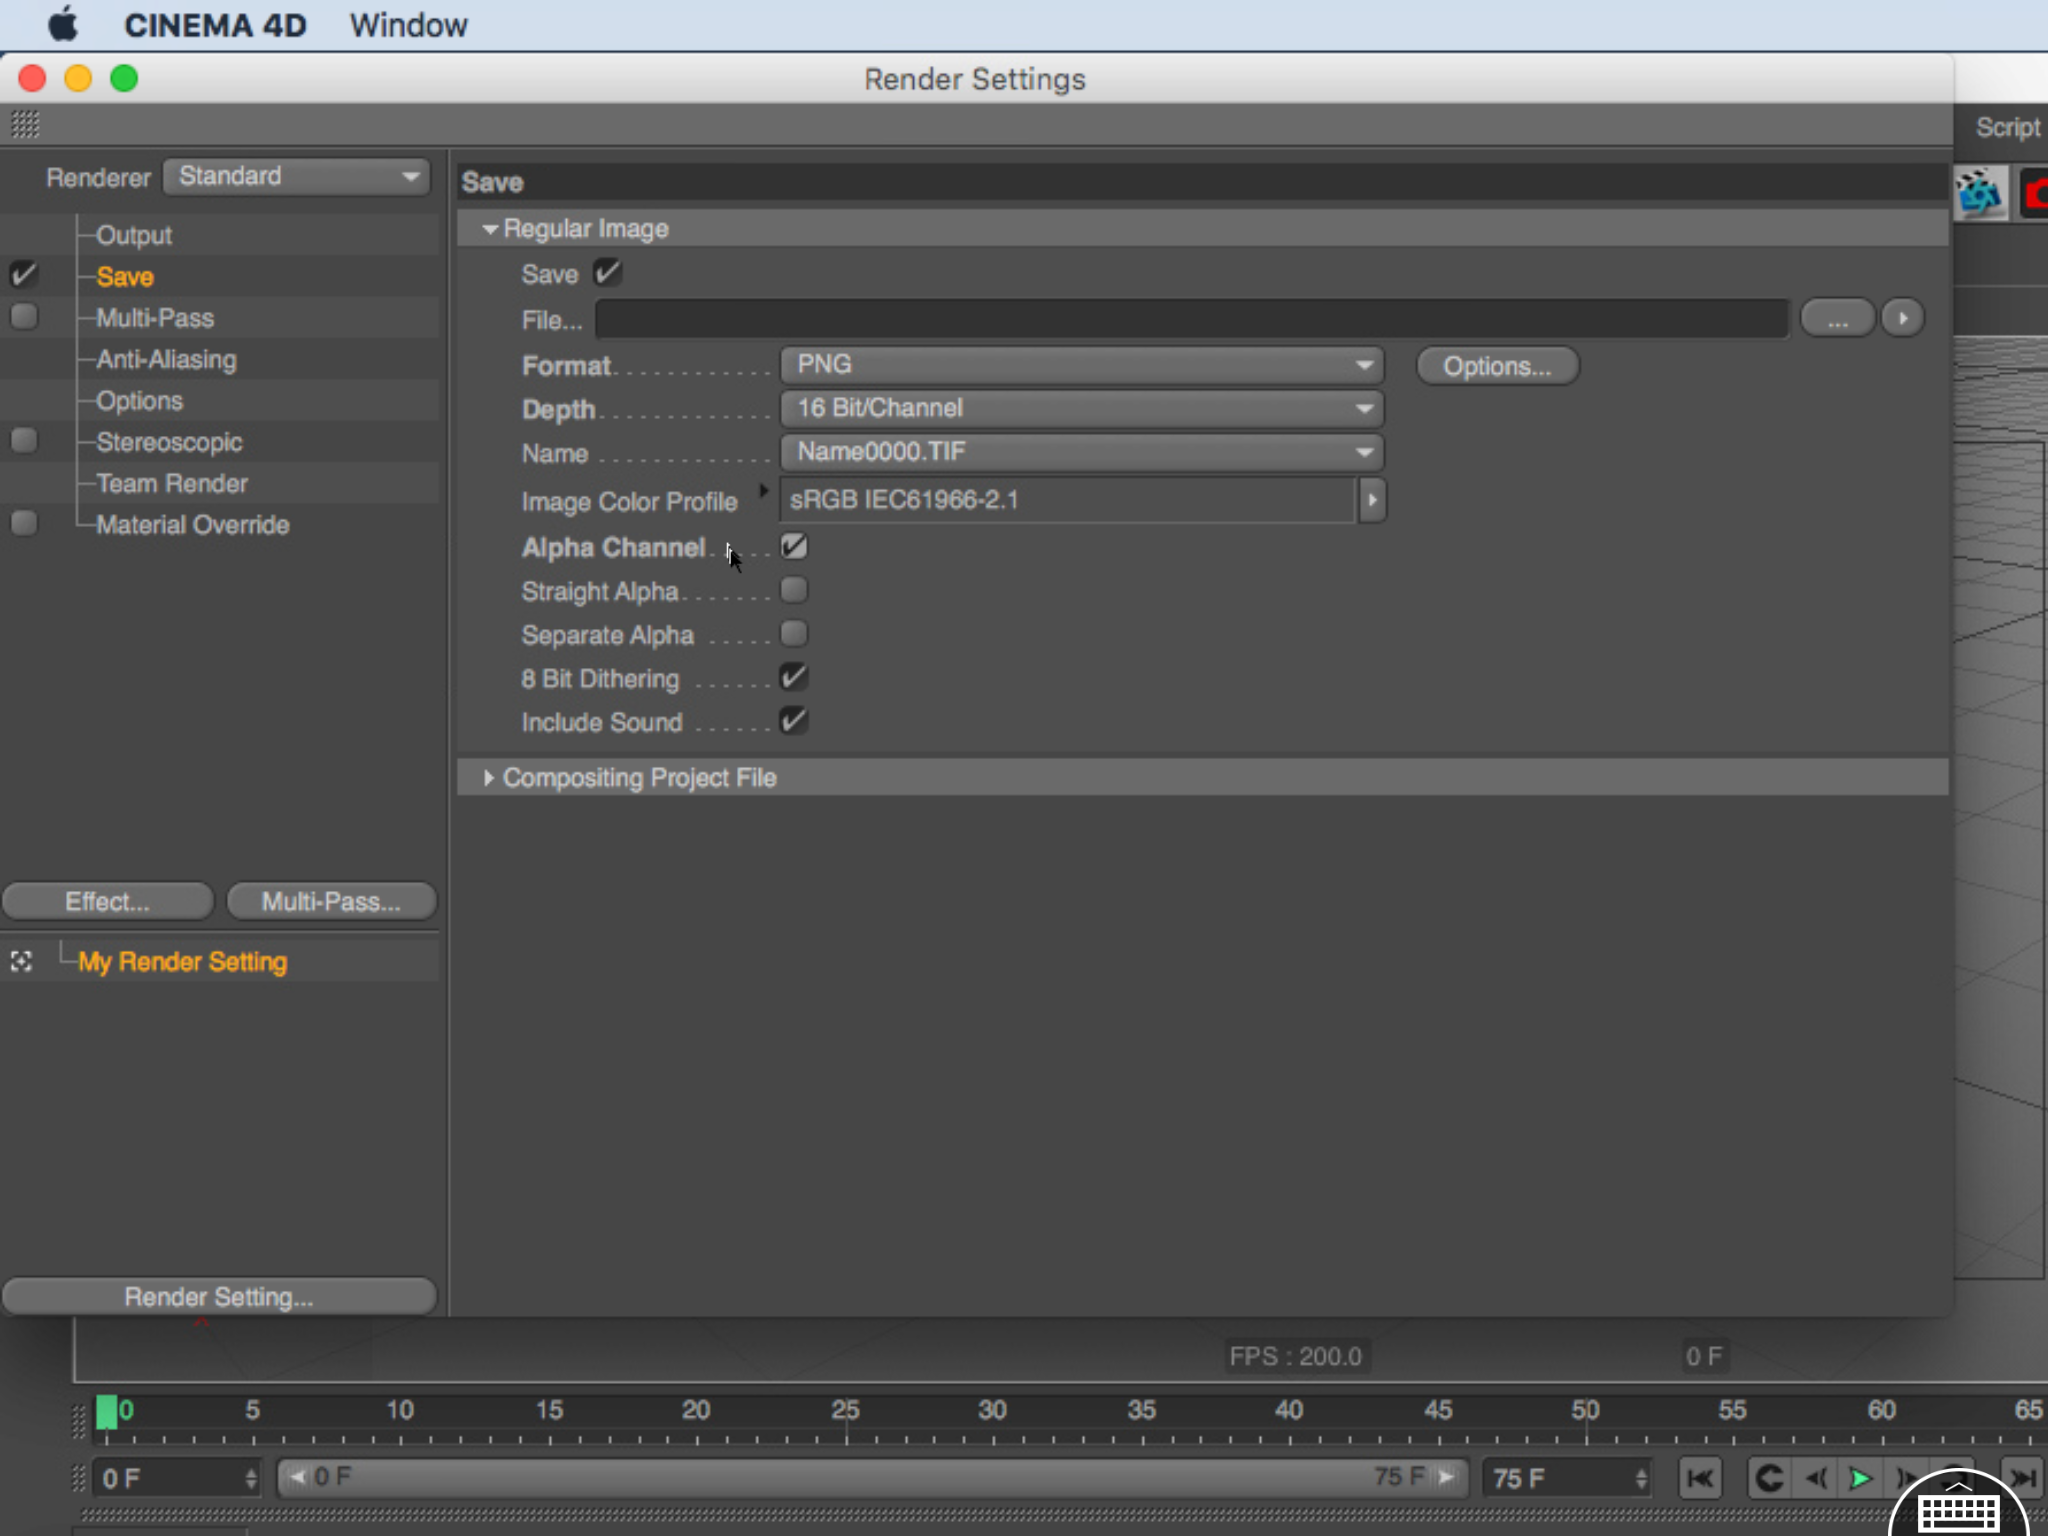Click the clapperboard render icon
This screenshot has width=2048, height=1536.
(1979, 193)
